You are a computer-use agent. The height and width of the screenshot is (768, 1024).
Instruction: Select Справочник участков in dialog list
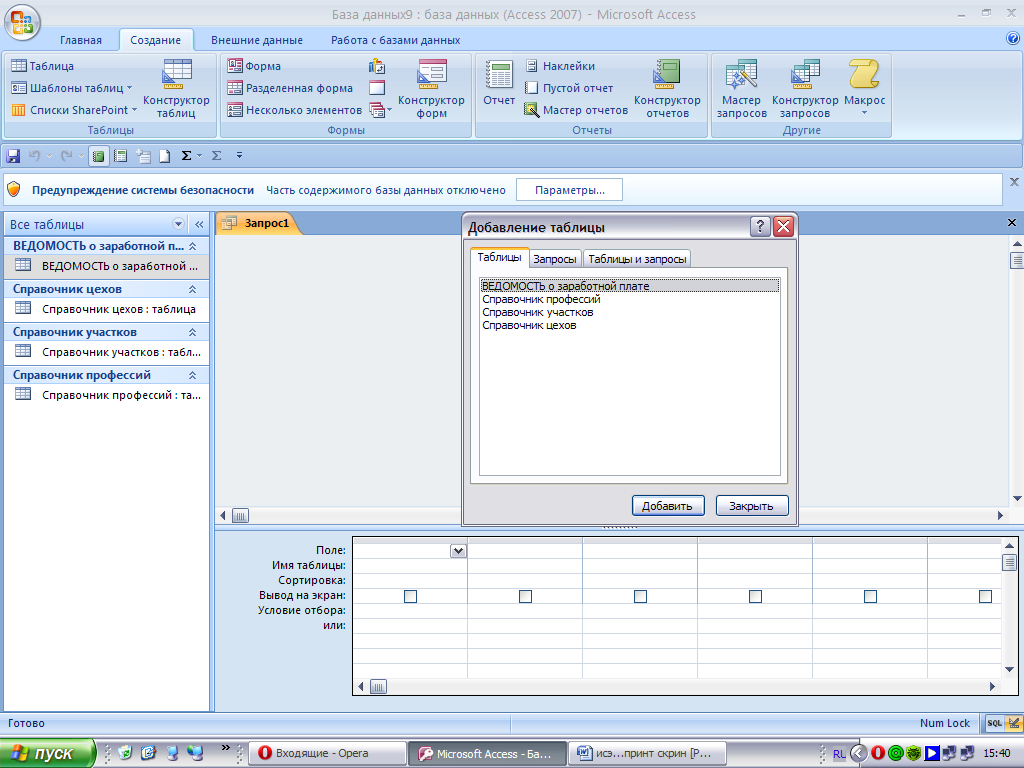click(537, 312)
